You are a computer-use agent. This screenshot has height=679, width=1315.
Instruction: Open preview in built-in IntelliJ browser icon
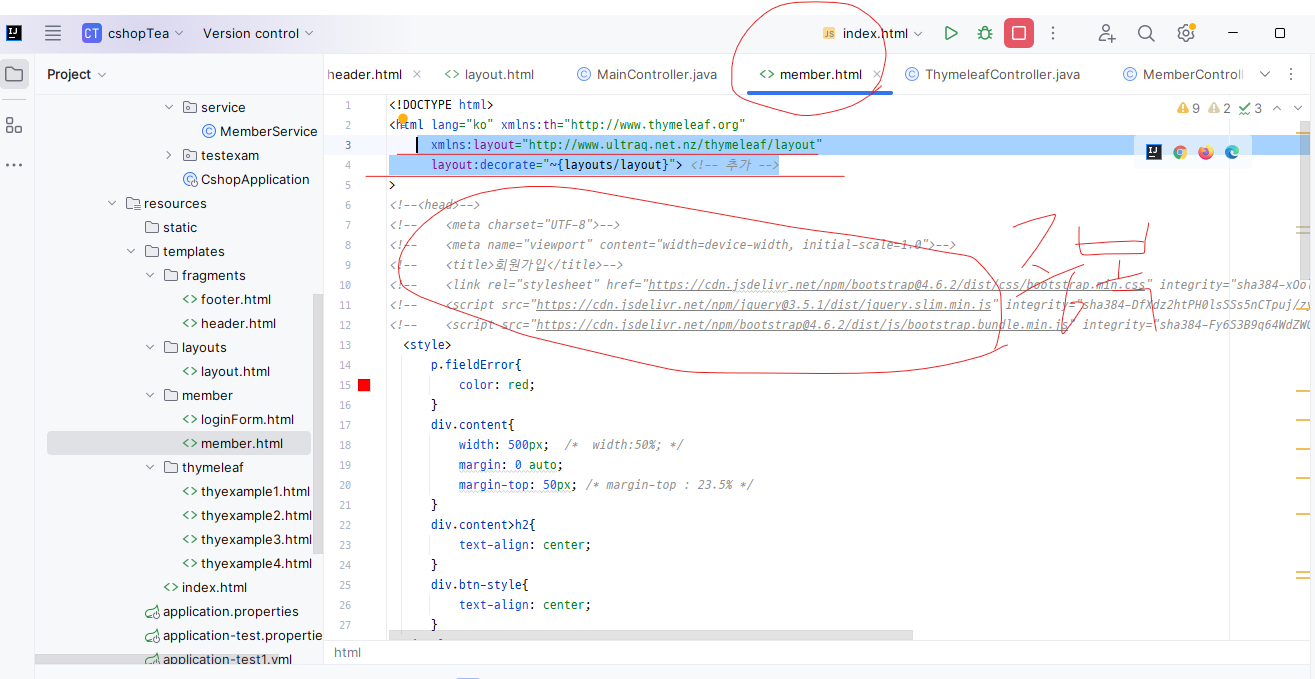click(x=1153, y=152)
